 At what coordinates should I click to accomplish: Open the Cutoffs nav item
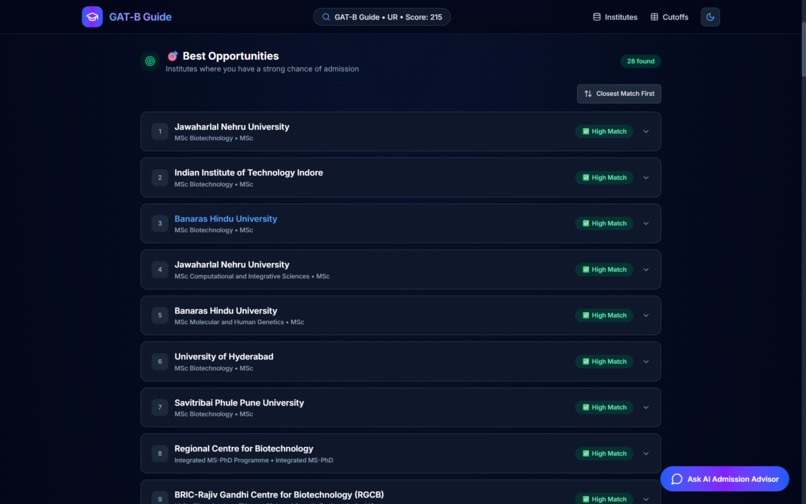(x=669, y=17)
